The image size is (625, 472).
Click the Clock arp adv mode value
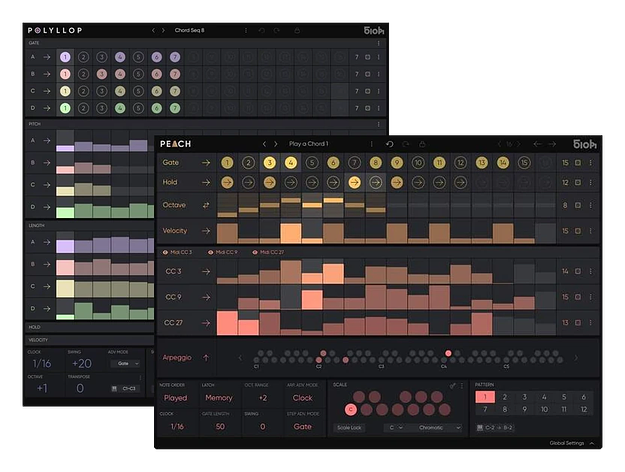303,398
